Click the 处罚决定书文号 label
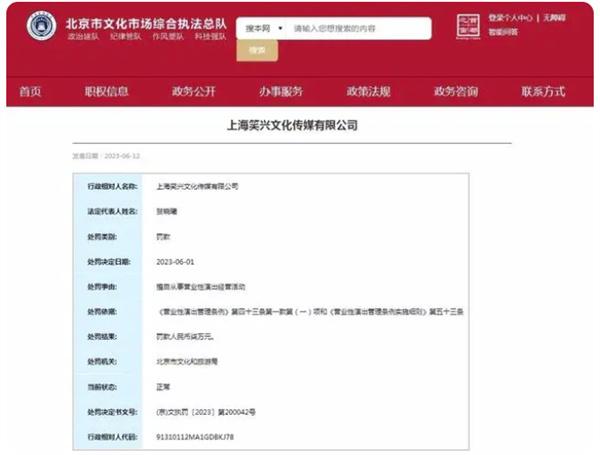 [x=112, y=412]
